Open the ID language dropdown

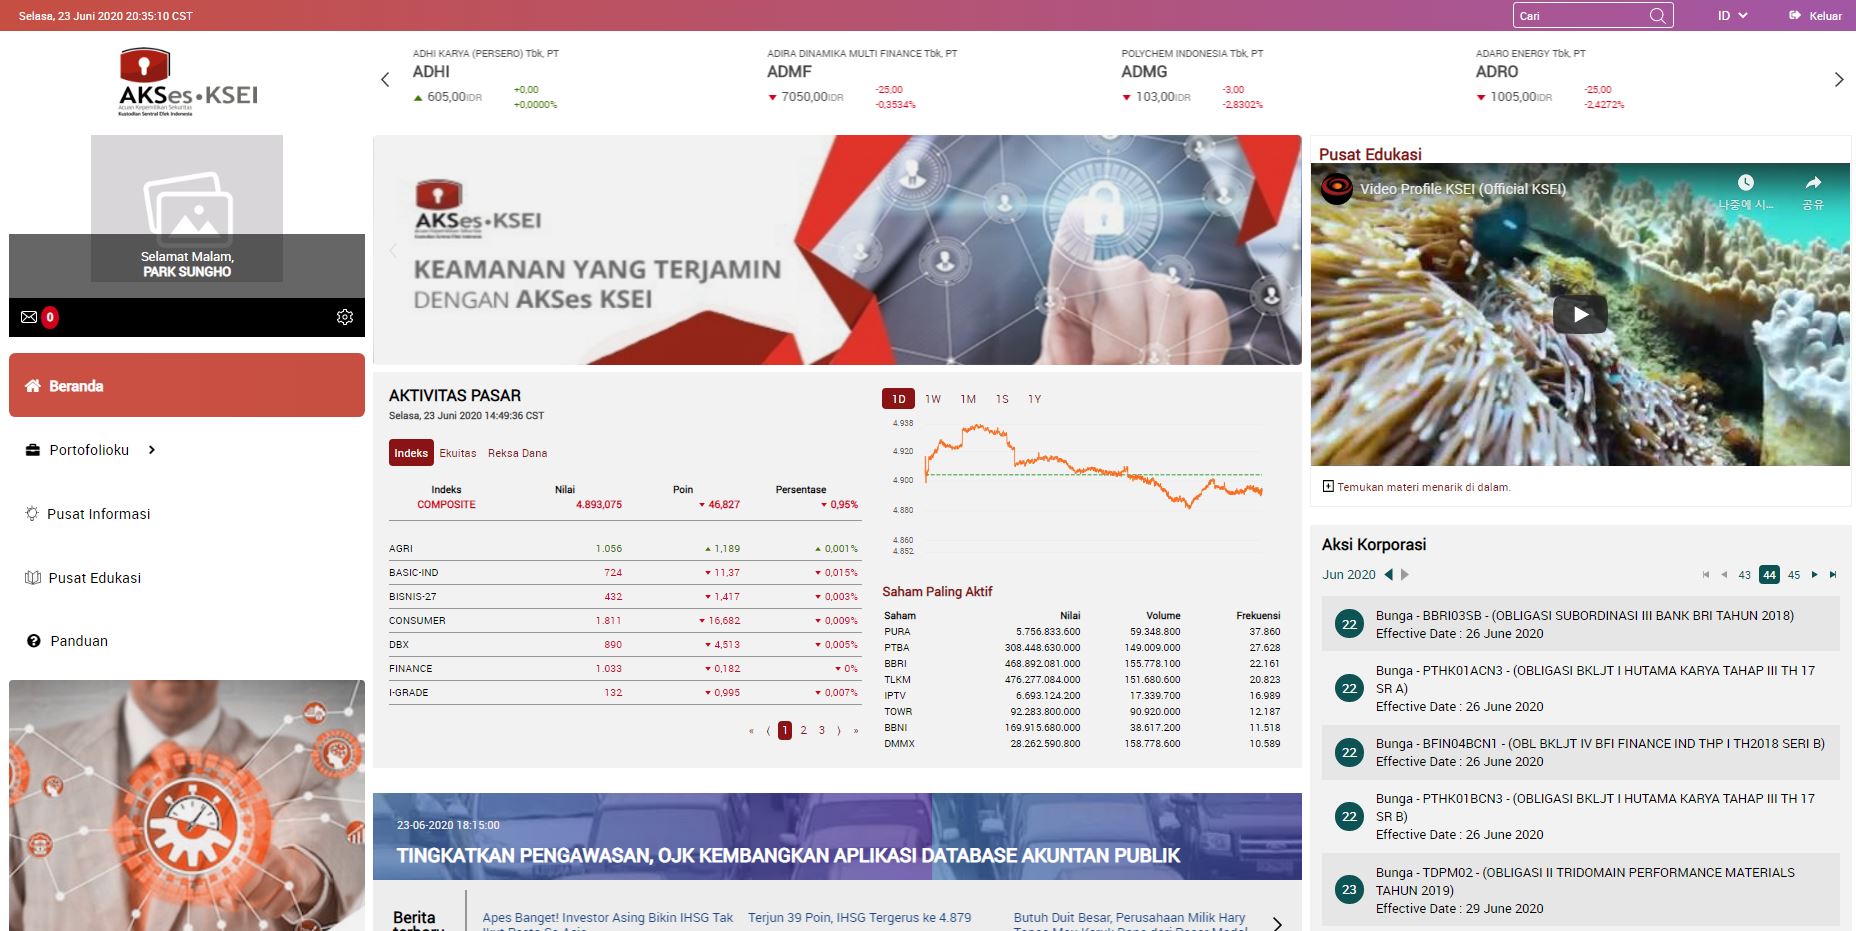(1733, 16)
